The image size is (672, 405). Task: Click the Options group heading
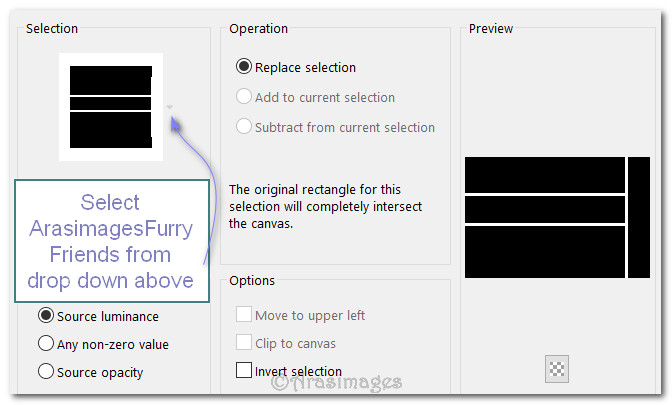(252, 281)
